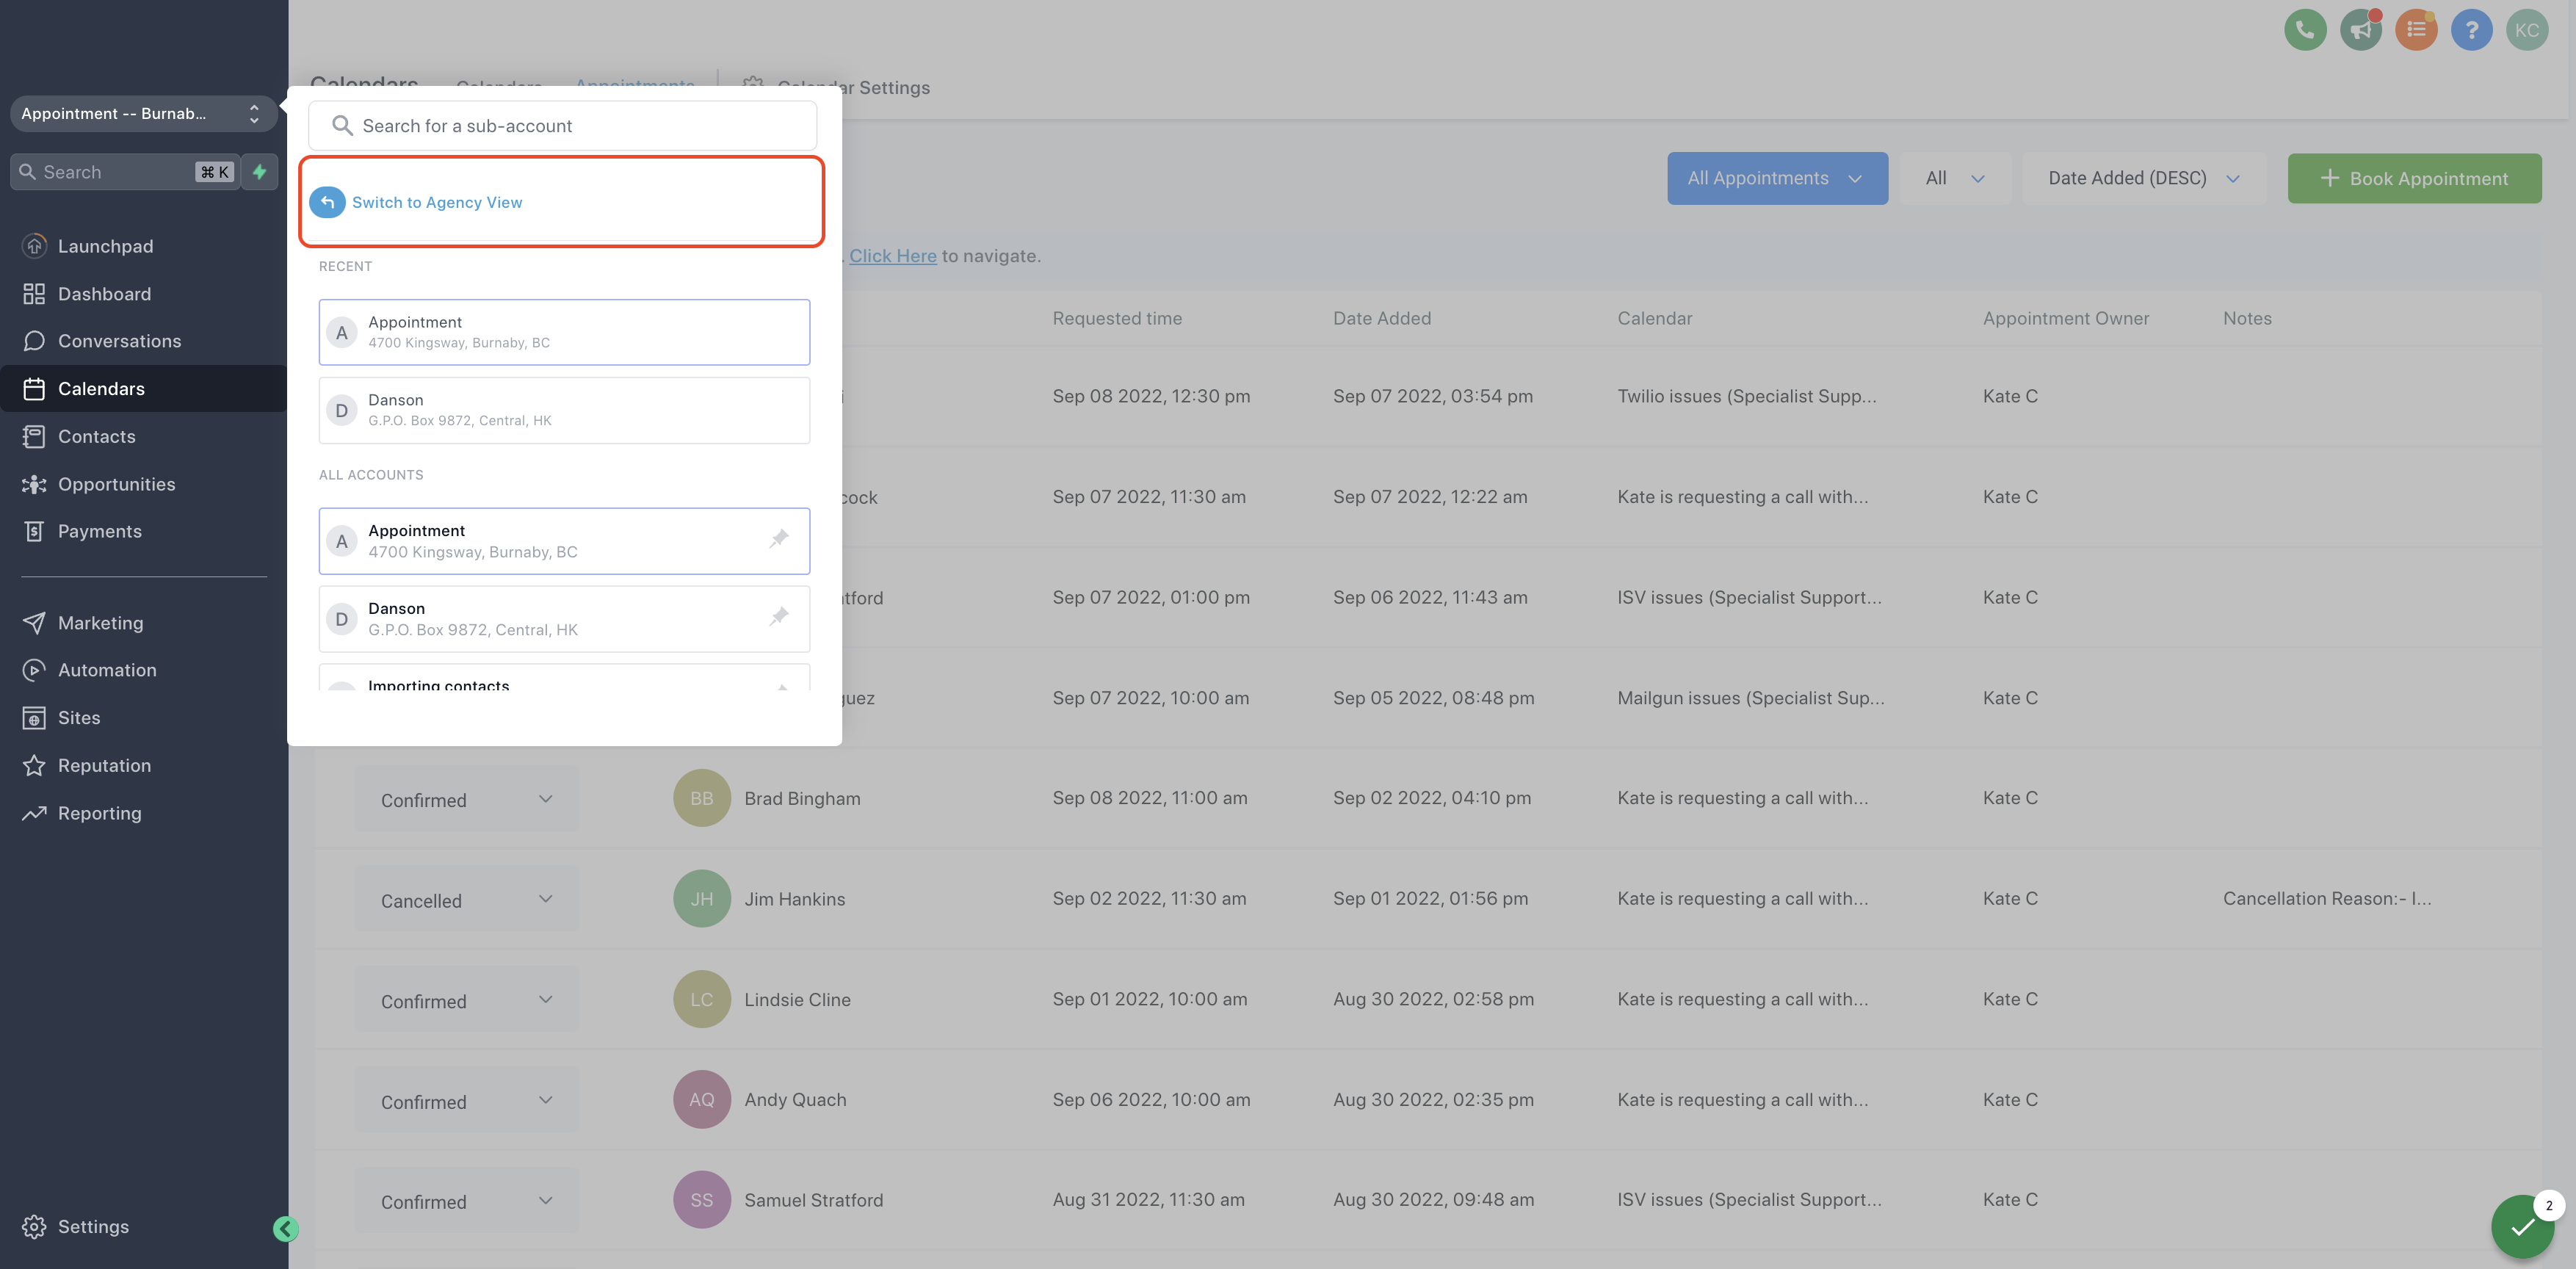Click the Samuel Stratford SS avatar
The height and width of the screenshot is (1269, 2576).
[702, 1200]
